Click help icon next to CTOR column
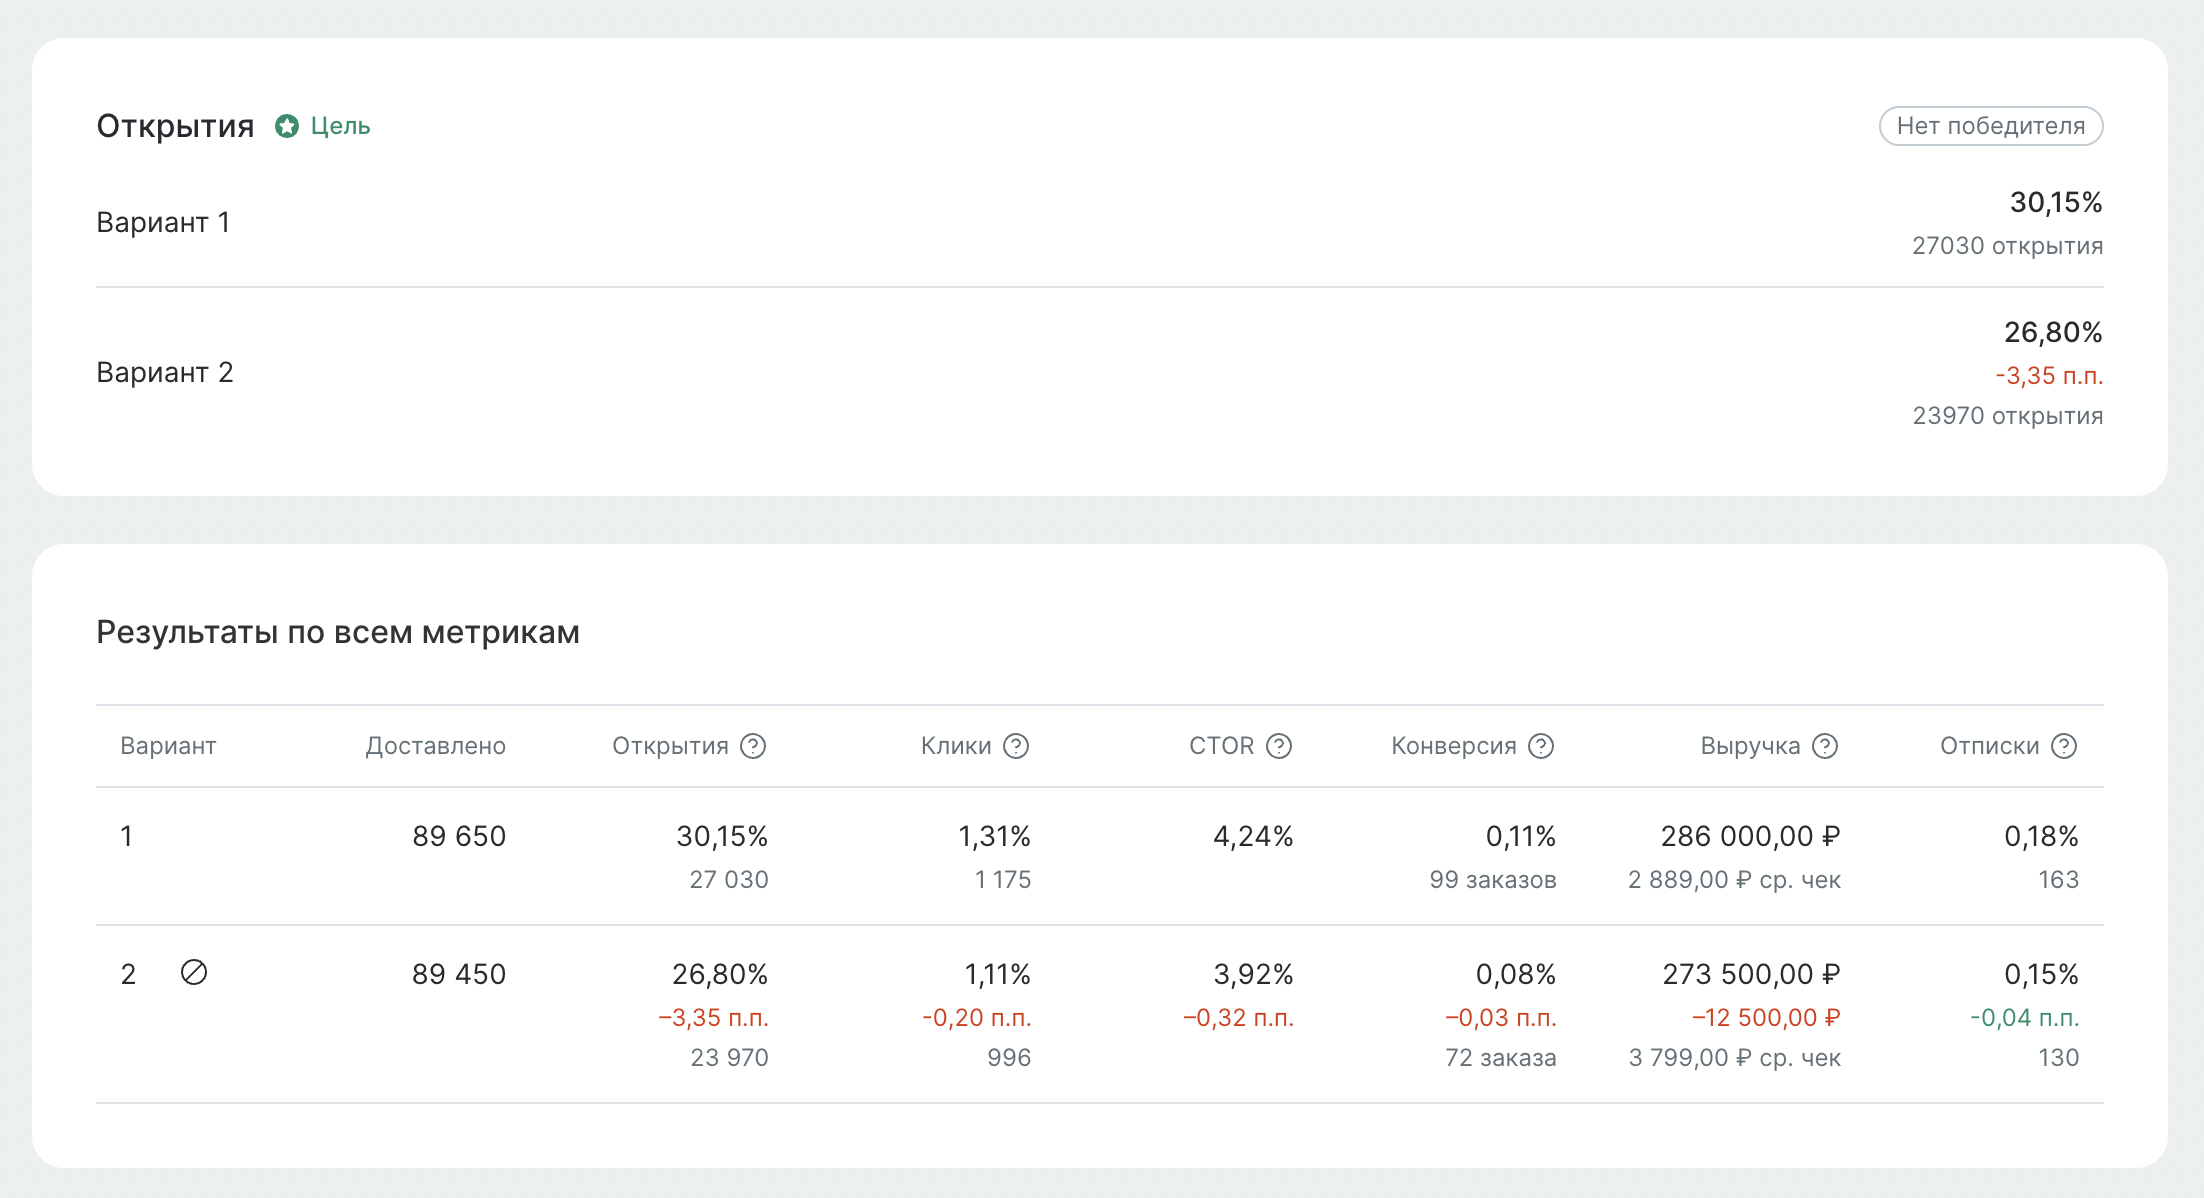The image size is (2204, 1198). click(1279, 746)
